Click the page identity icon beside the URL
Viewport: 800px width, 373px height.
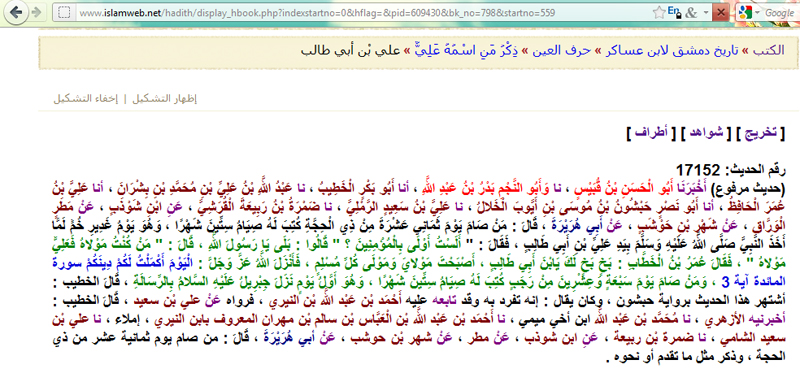pos(64,13)
